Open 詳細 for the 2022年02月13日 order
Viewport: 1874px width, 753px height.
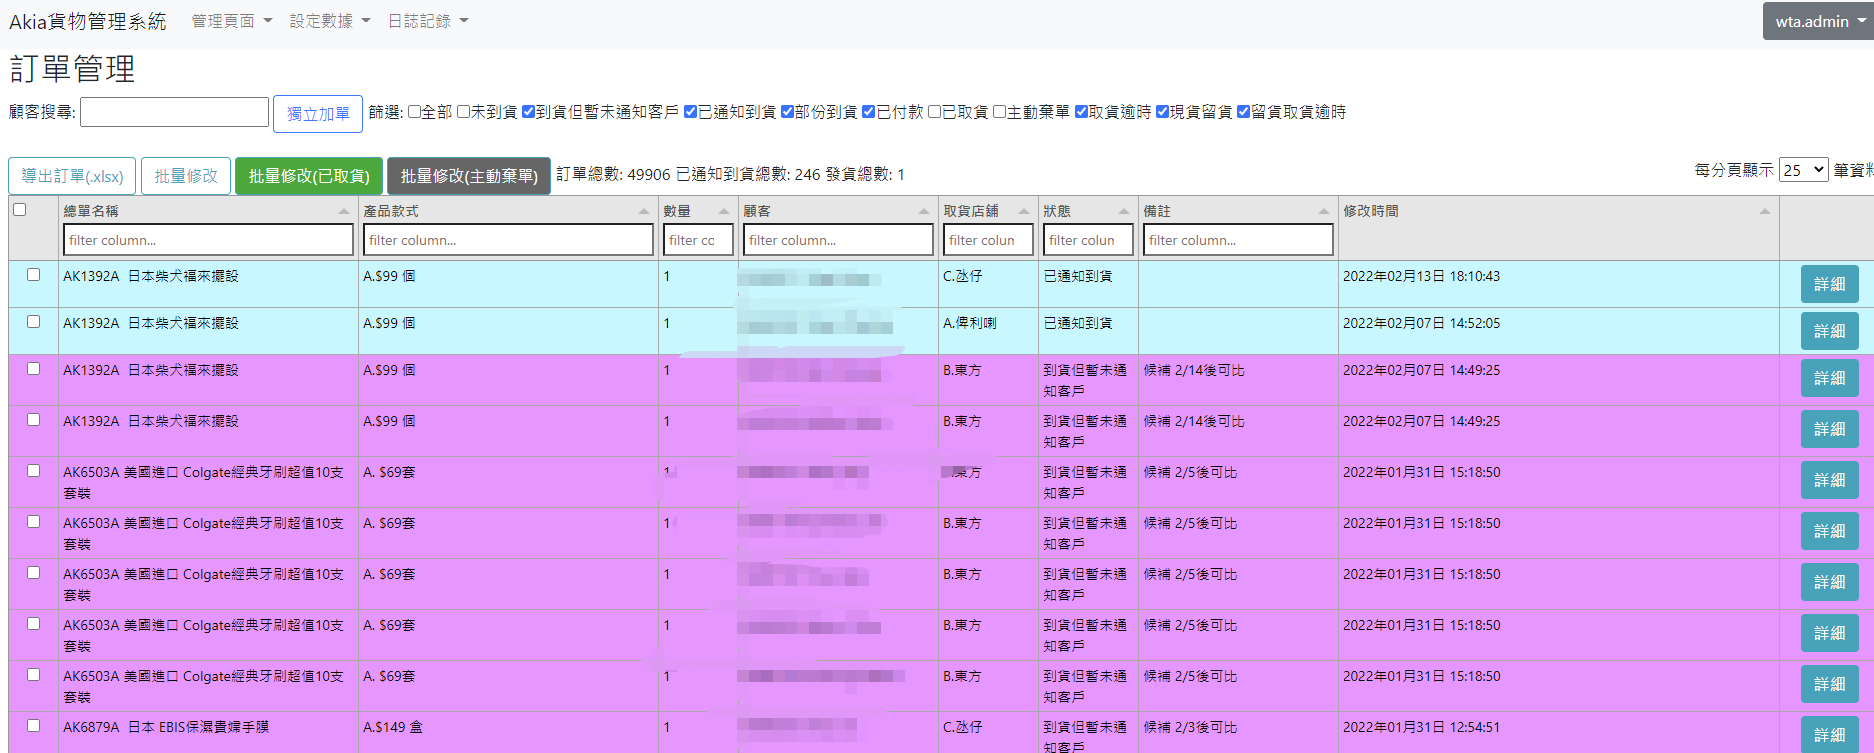click(1830, 284)
